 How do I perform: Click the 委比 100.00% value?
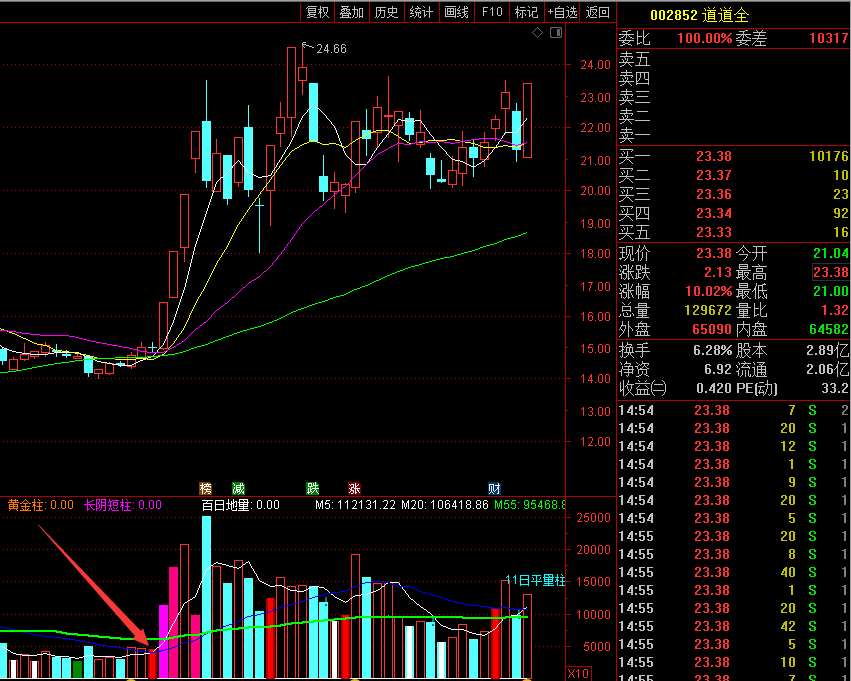point(705,39)
